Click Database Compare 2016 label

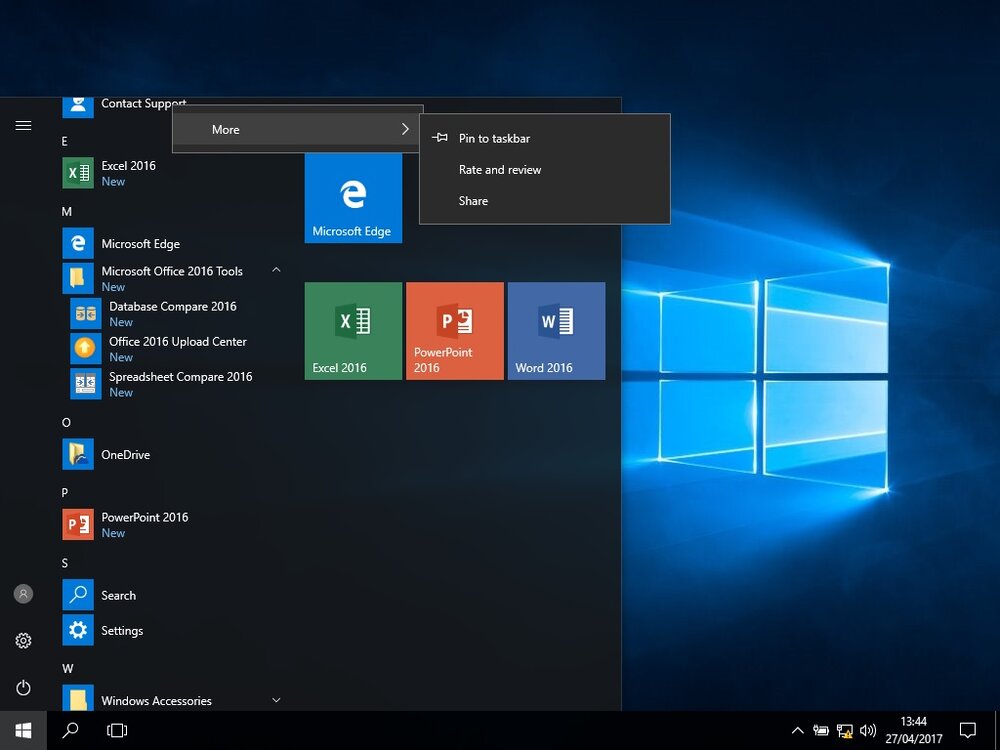pyautogui.click(x=173, y=307)
